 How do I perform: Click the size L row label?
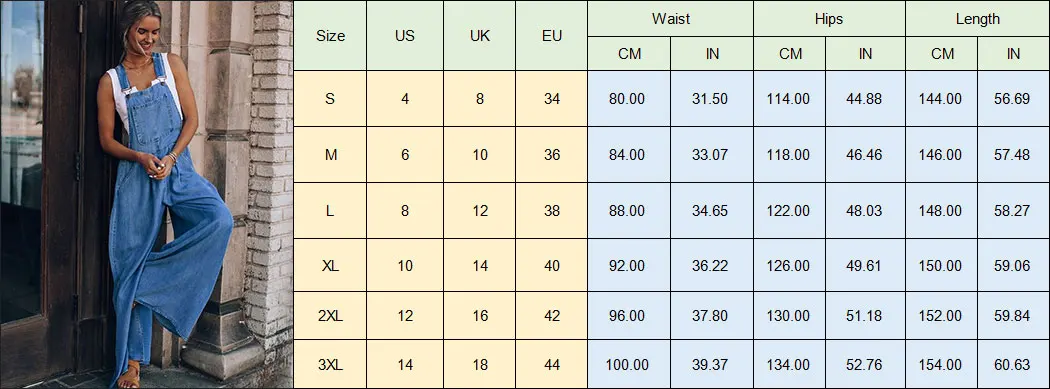[330, 211]
